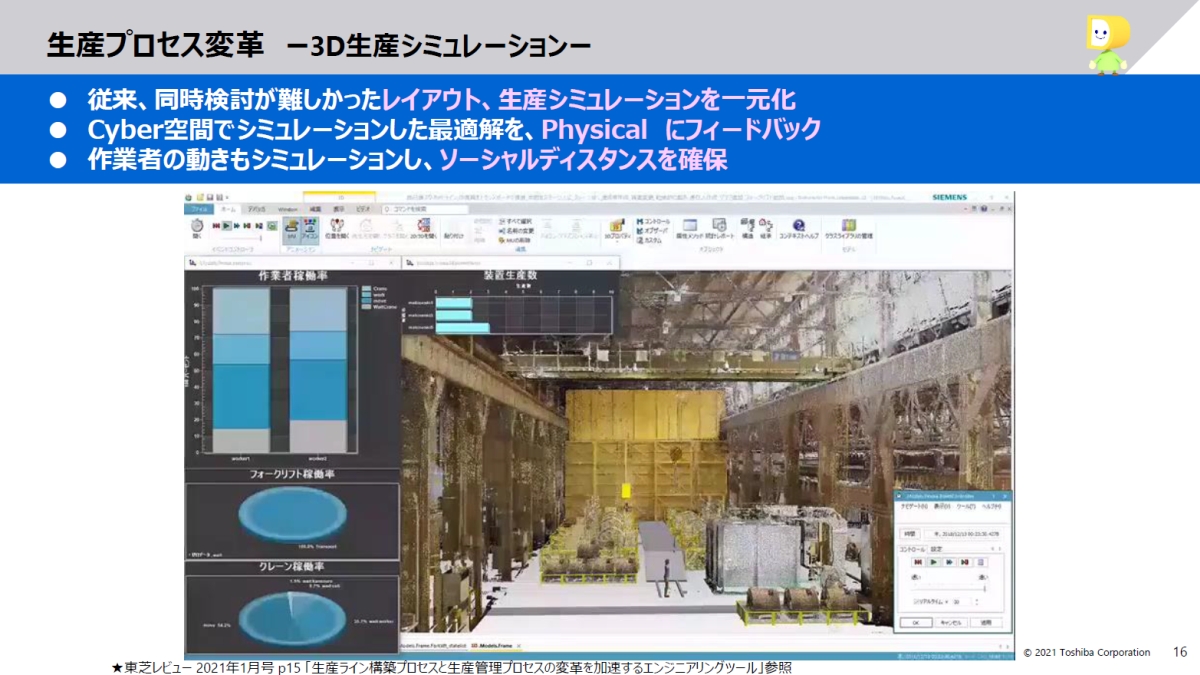Viewport: 1200px width, 675px height.
Task: Select オブザーバ in objects group
Action: click(x=652, y=230)
